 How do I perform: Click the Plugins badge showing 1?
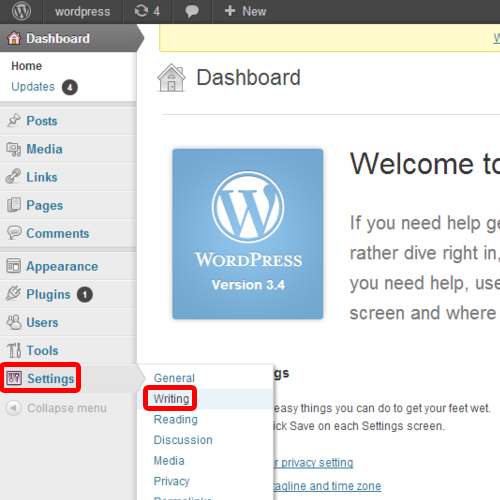pyautogui.click(x=85, y=295)
